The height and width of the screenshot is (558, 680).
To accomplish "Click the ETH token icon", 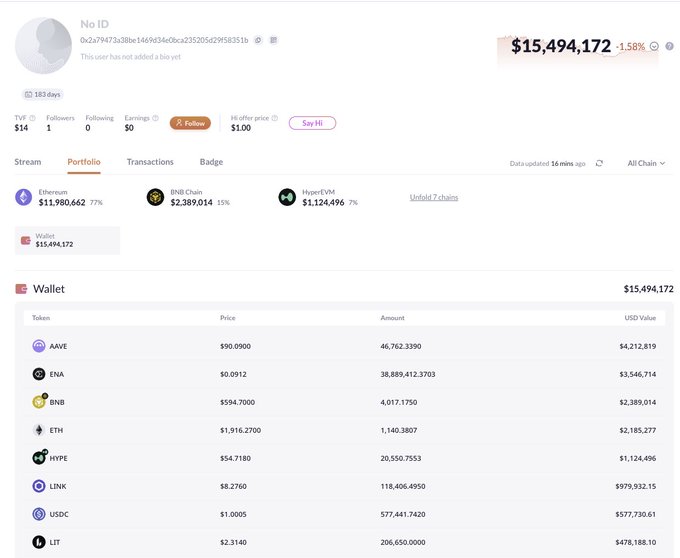I will (x=39, y=430).
